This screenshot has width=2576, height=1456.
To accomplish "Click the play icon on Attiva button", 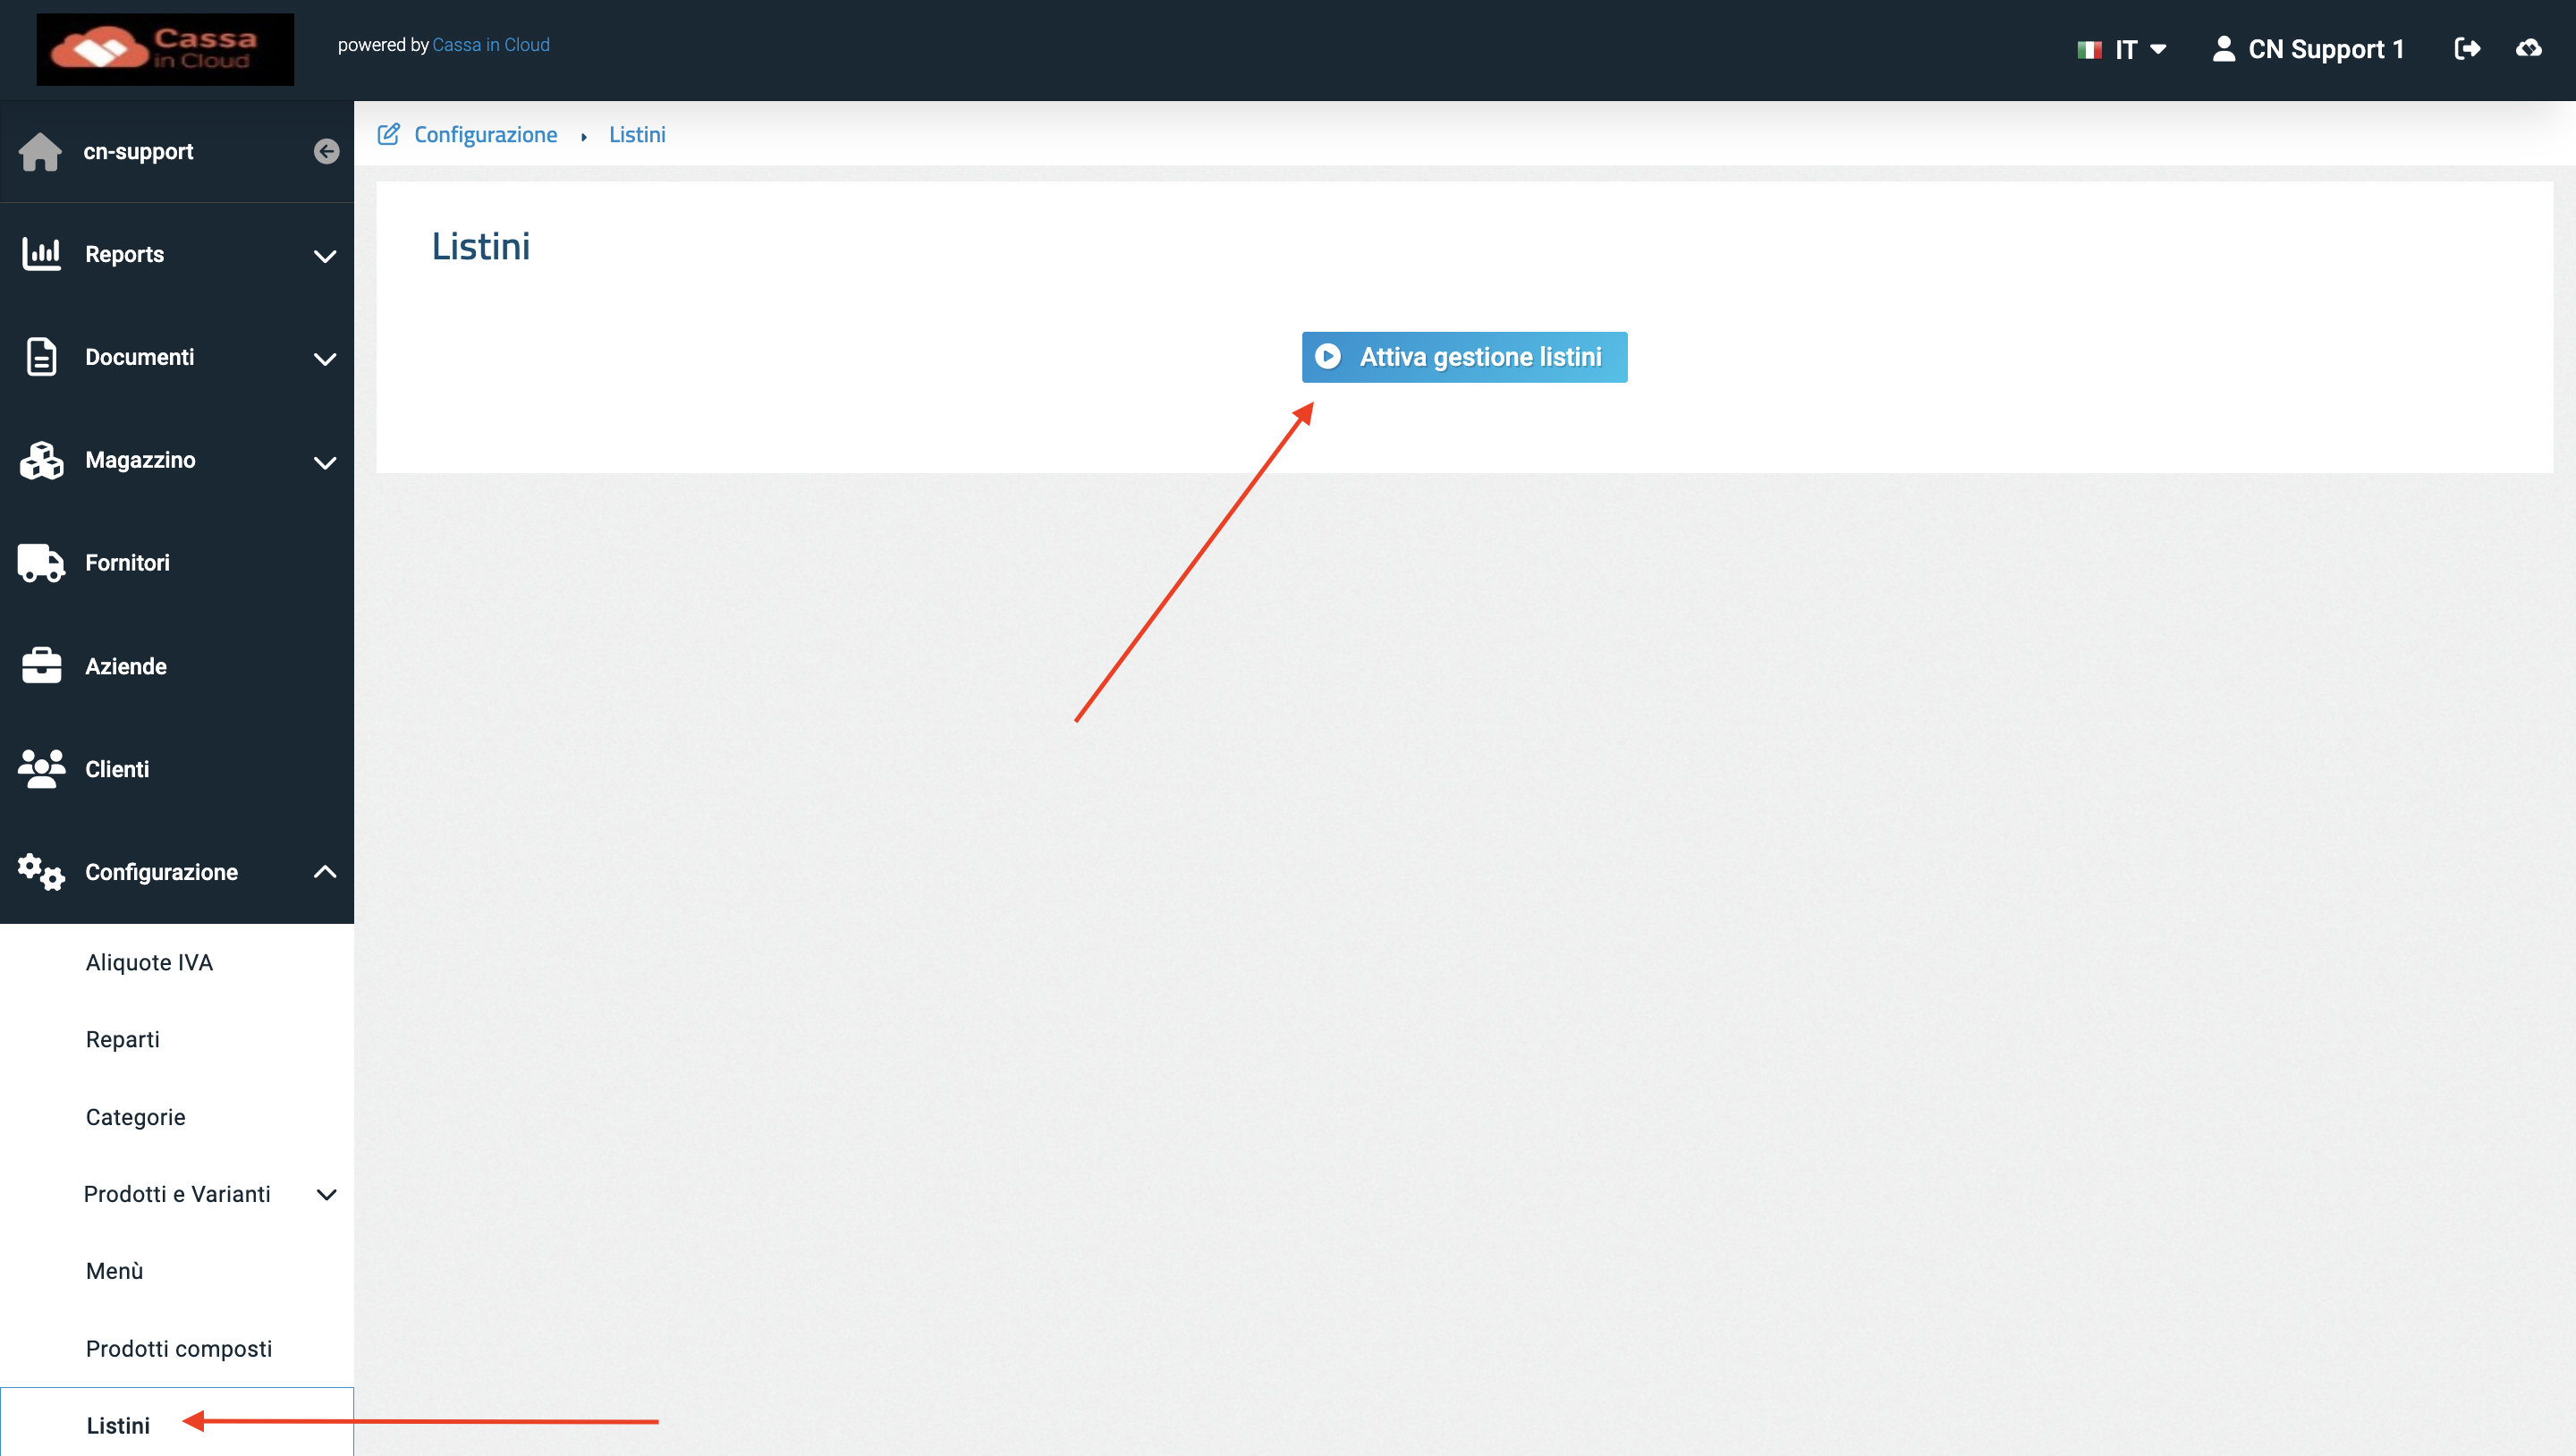I will (x=1328, y=356).
